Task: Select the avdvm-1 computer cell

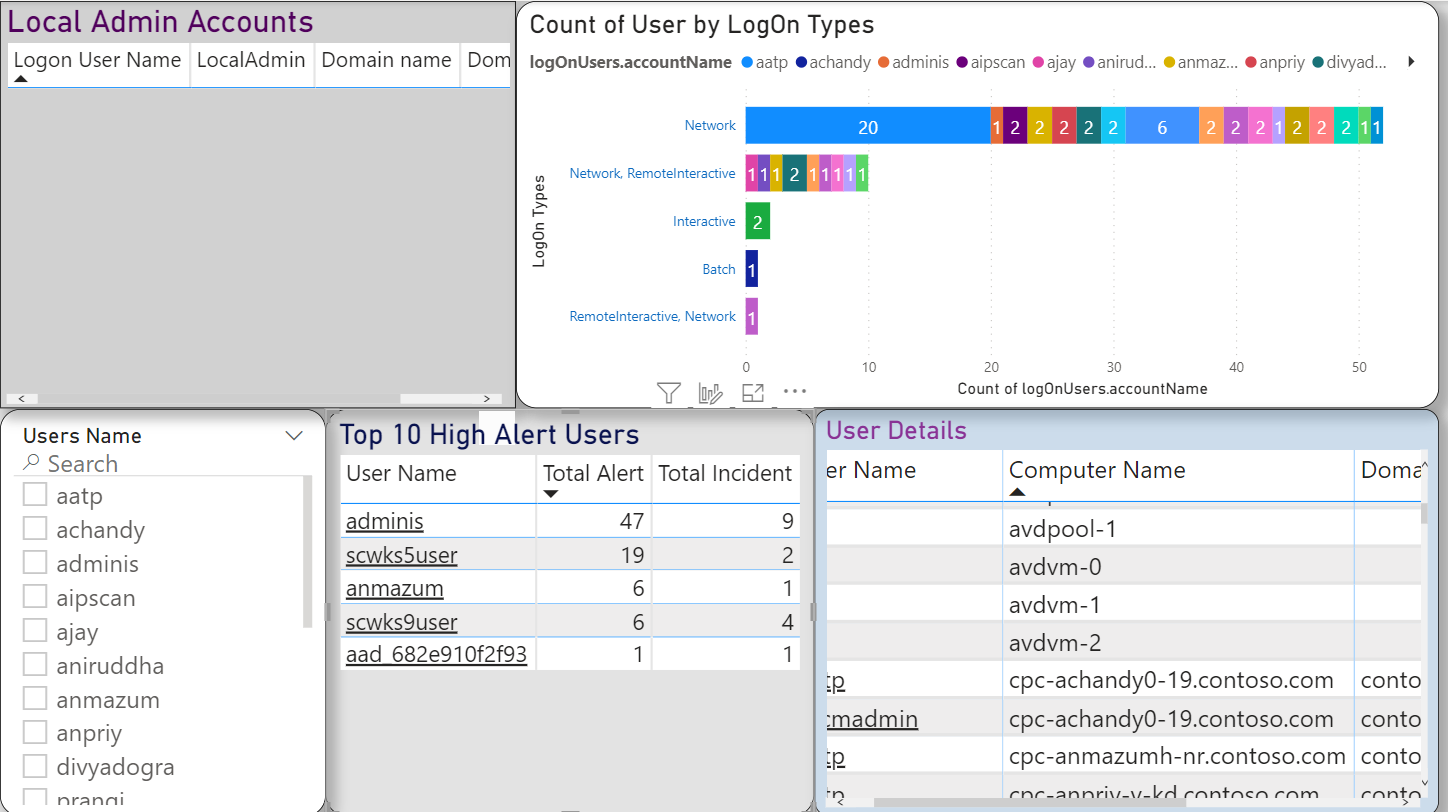Action: click(x=1178, y=605)
